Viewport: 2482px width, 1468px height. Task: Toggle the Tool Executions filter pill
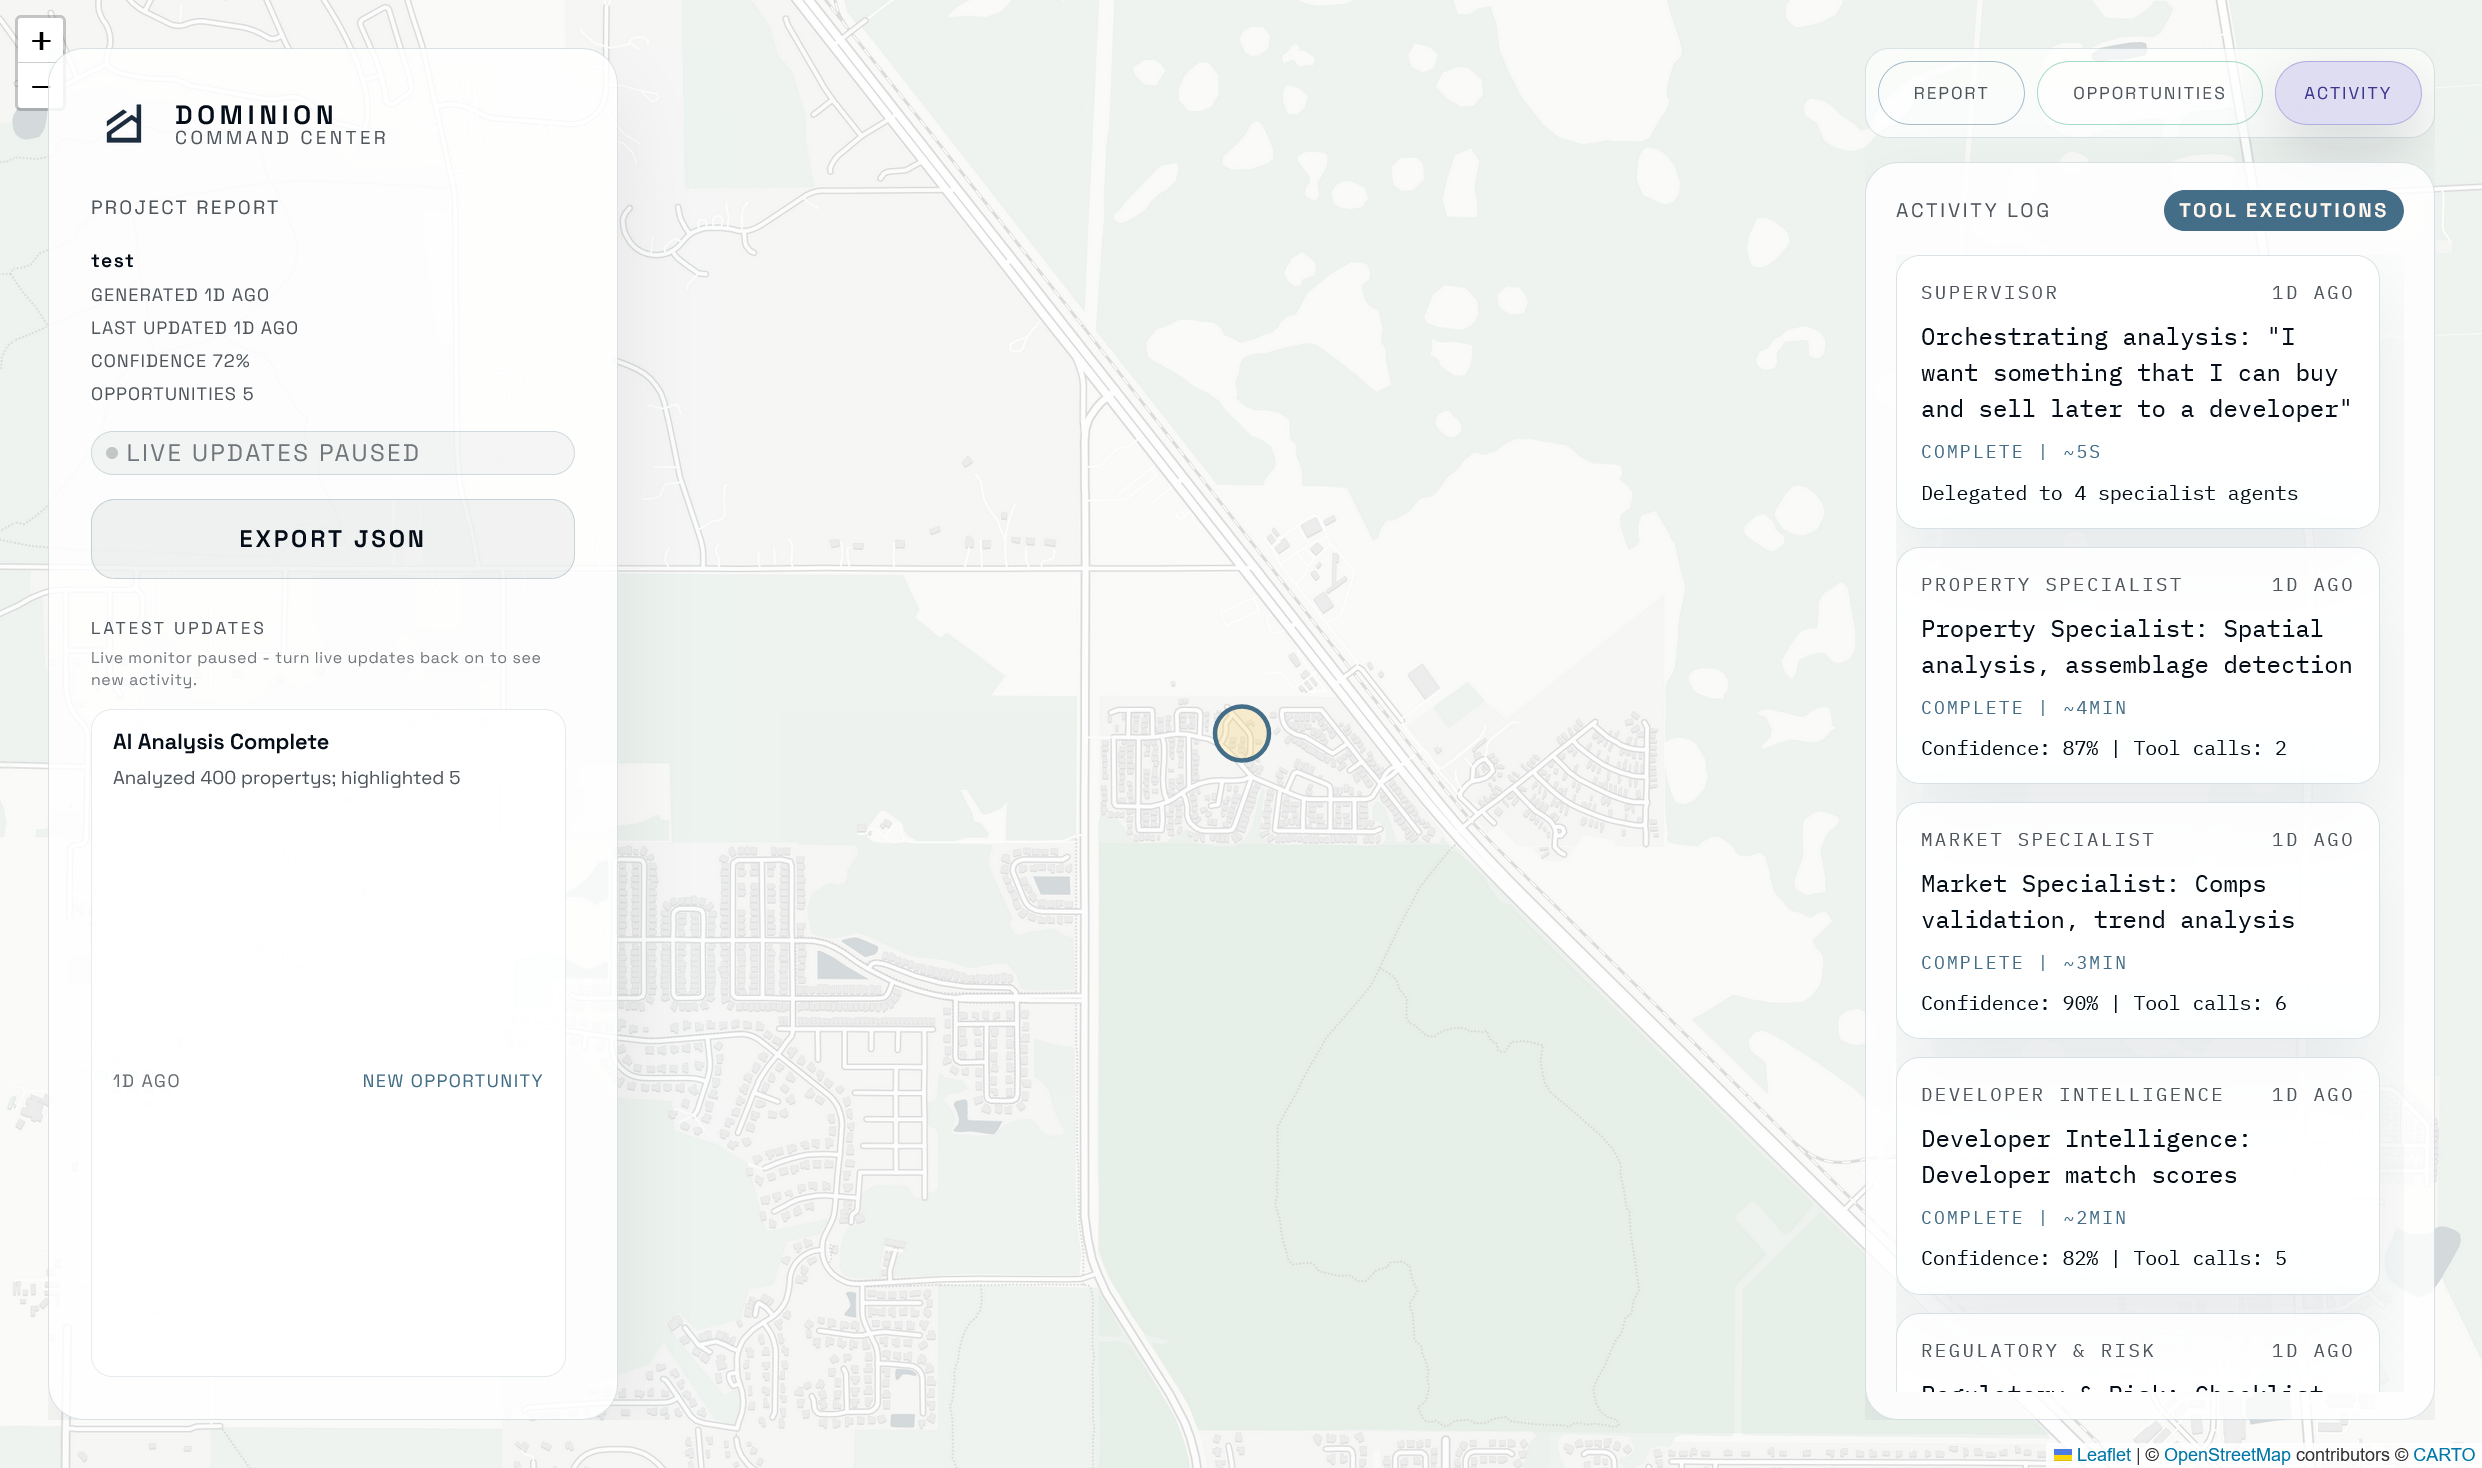pos(2282,211)
